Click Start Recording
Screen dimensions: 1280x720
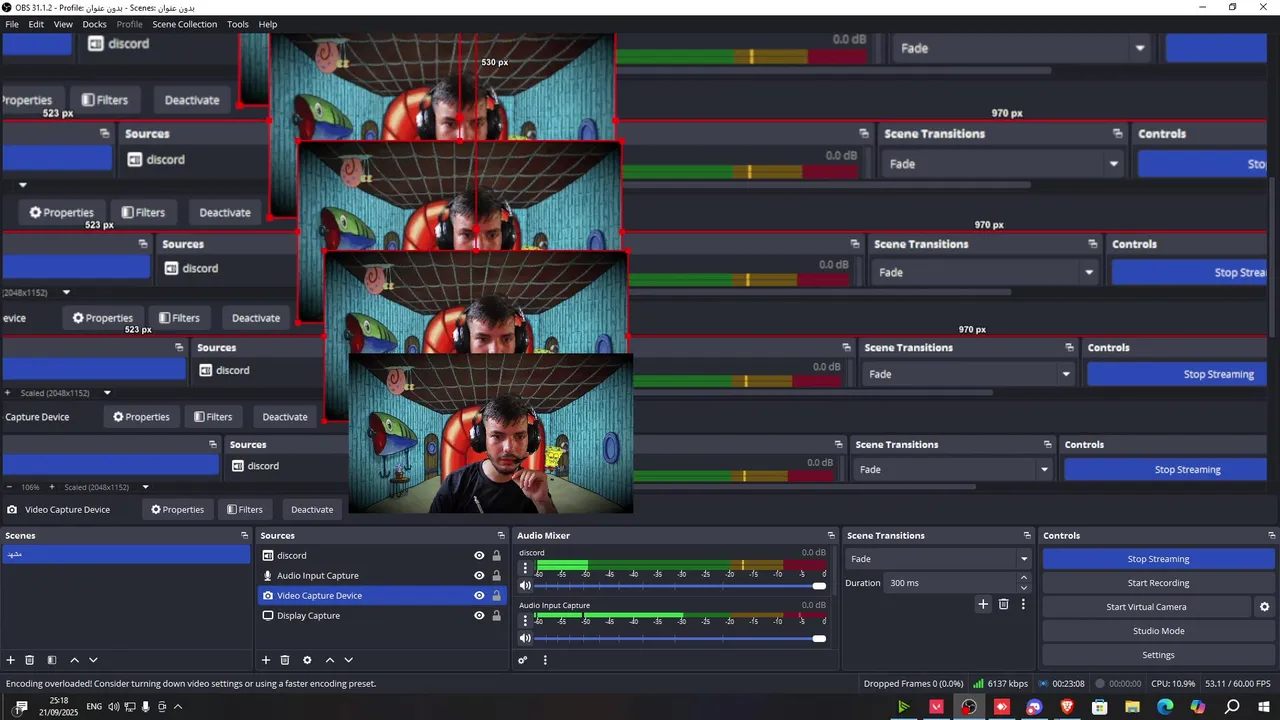click(x=1158, y=583)
